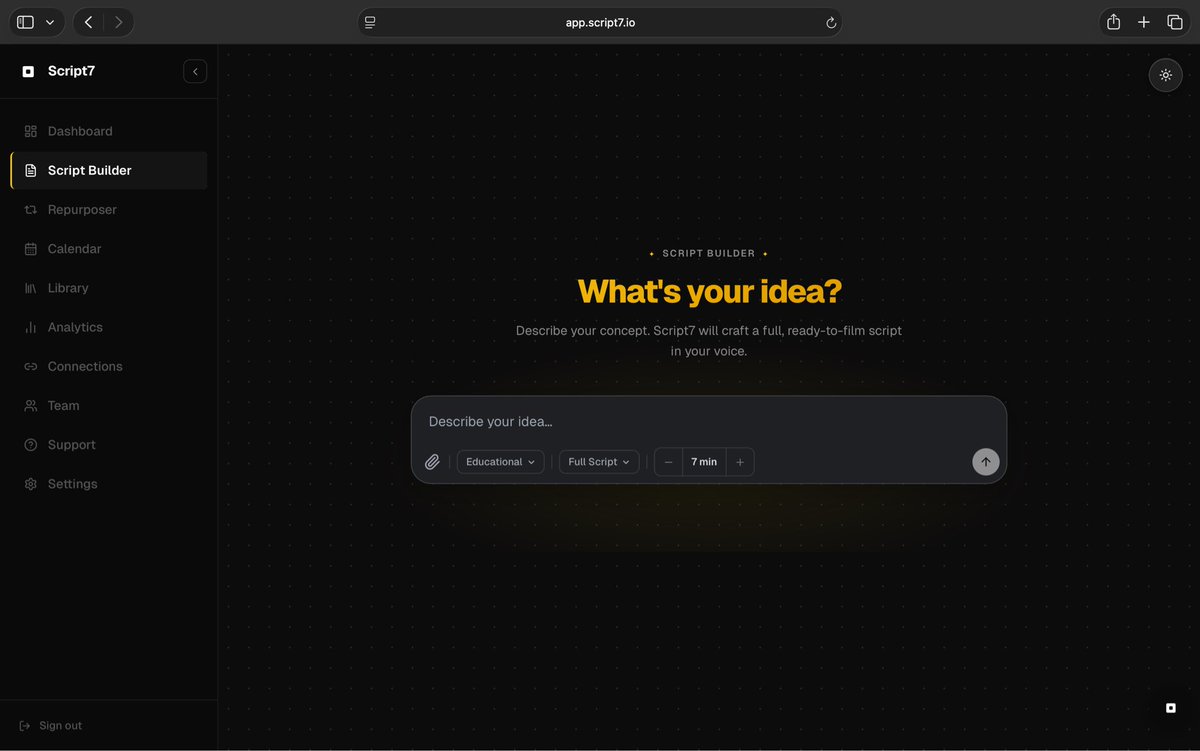Click the Calendar icon in sidebar
Image resolution: width=1200 pixels, height=751 pixels.
tap(30, 249)
